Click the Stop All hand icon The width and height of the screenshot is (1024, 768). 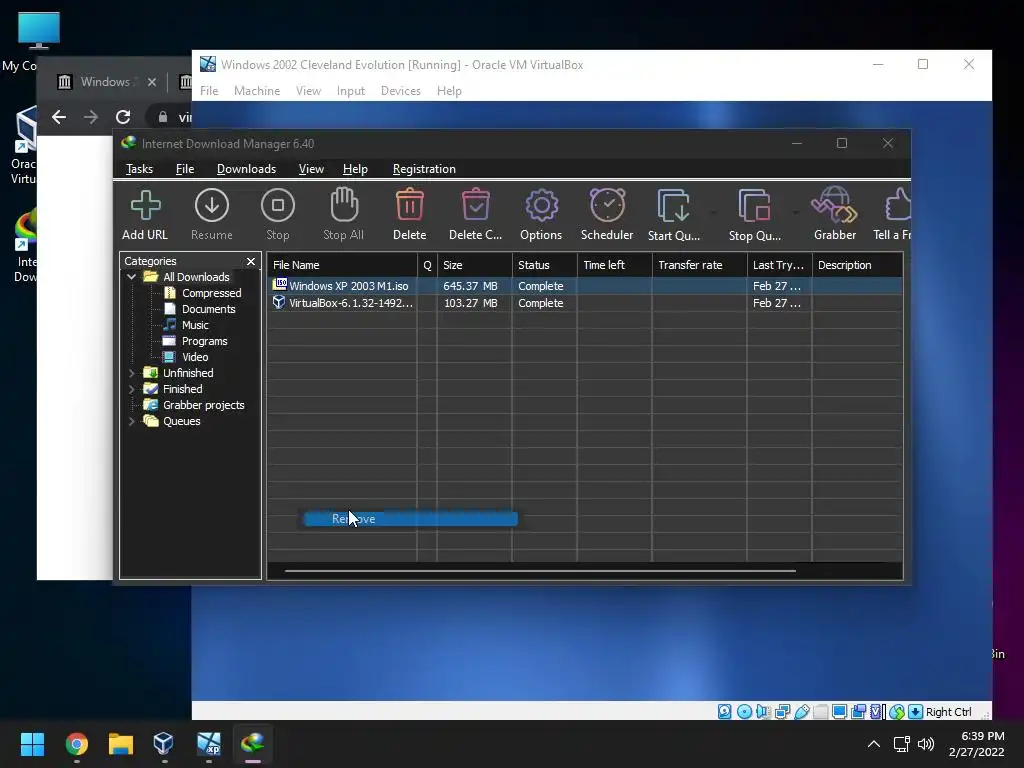pos(344,205)
